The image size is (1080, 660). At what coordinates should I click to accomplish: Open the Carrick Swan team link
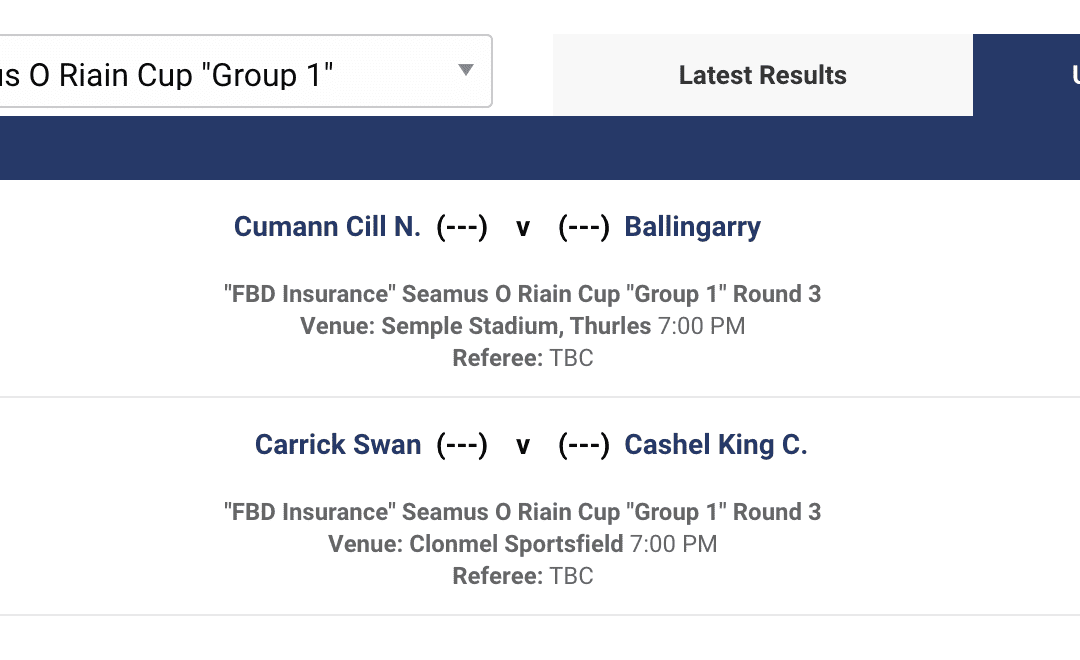pos(338,445)
